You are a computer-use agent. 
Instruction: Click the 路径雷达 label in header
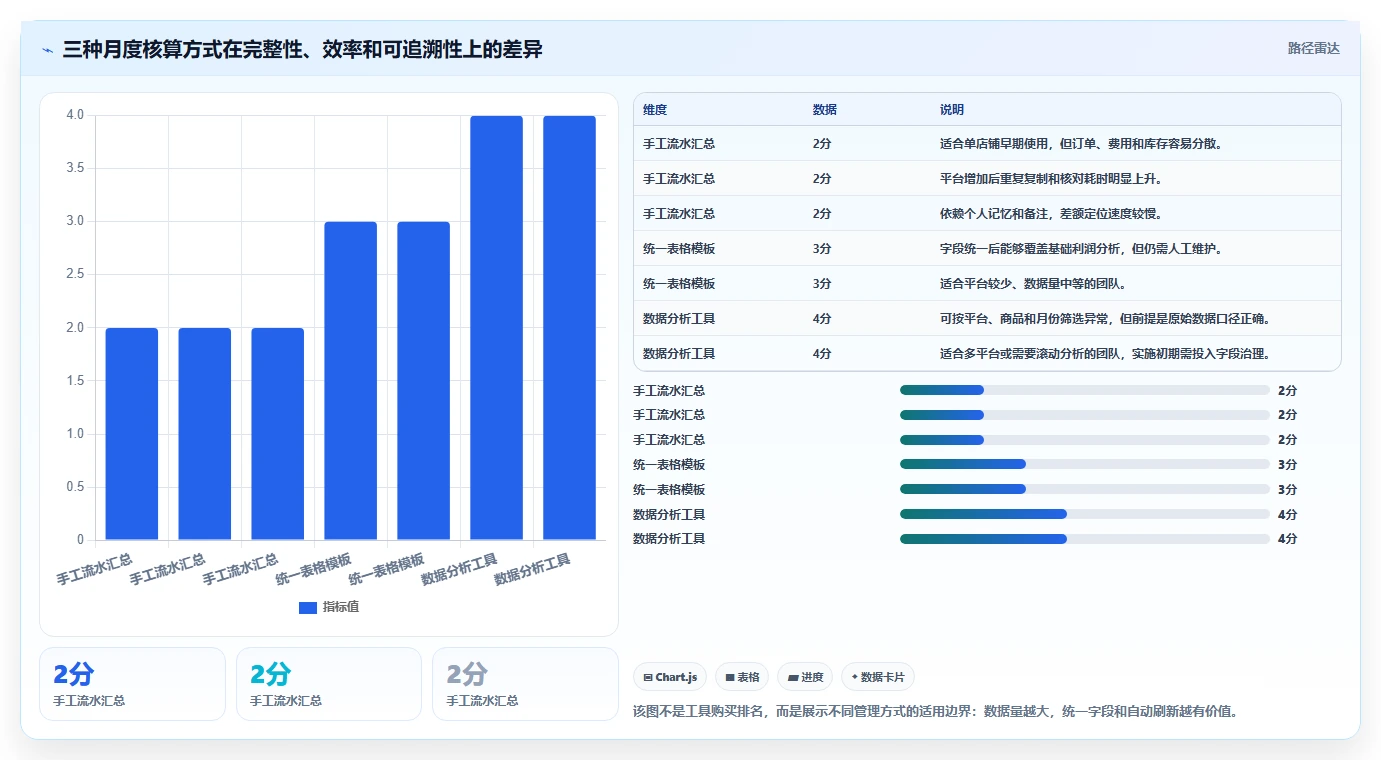pos(1313,48)
